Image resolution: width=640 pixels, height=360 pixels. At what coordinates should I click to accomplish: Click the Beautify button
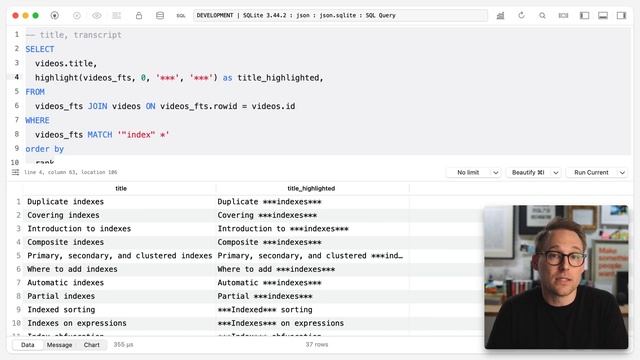(529, 172)
